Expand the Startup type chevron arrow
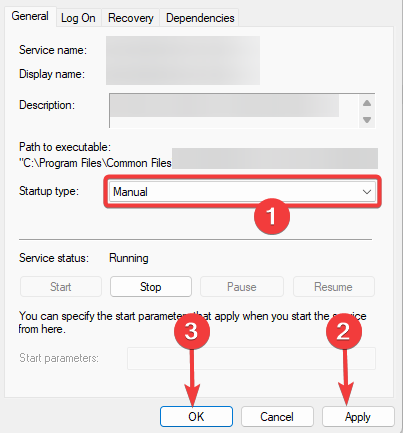Image resolution: width=403 pixels, height=433 pixels. [x=367, y=192]
